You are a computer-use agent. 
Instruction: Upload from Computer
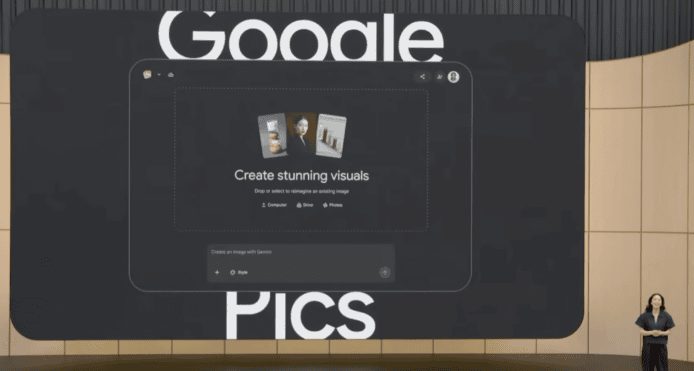tap(274, 205)
